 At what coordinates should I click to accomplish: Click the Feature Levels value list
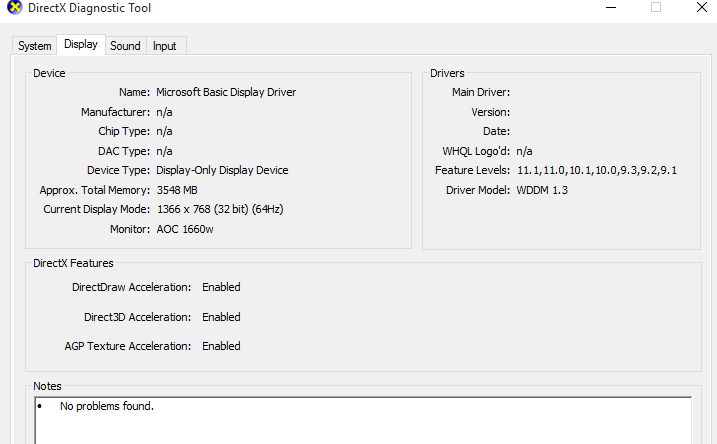[597, 170]
